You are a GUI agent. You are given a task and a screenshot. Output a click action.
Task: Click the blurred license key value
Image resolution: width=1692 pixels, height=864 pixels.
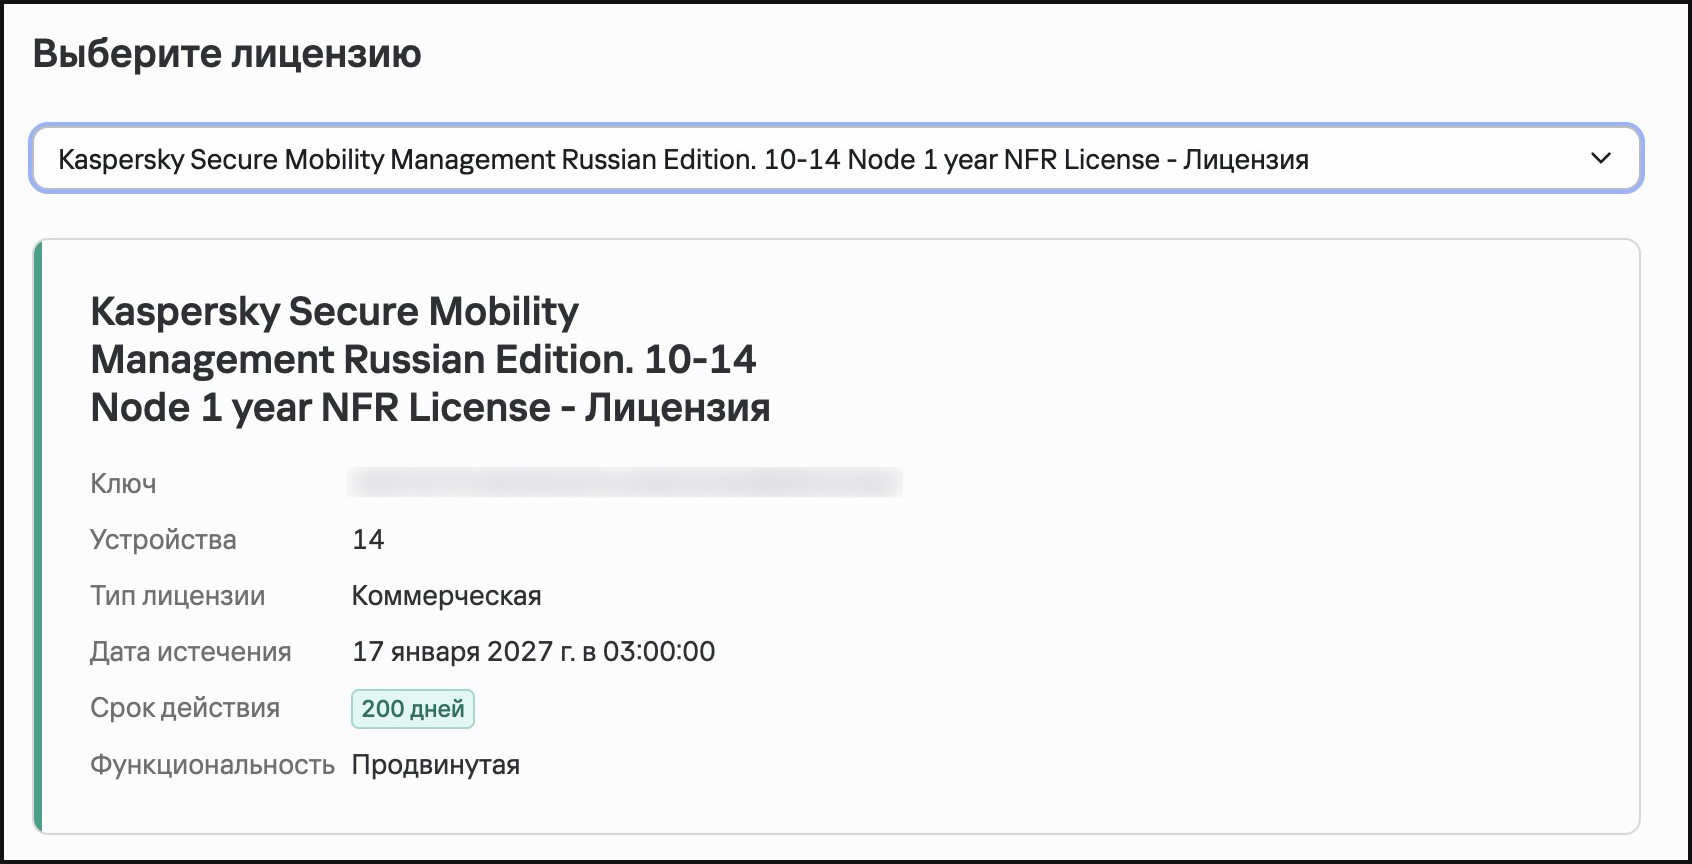coord(625,483)
